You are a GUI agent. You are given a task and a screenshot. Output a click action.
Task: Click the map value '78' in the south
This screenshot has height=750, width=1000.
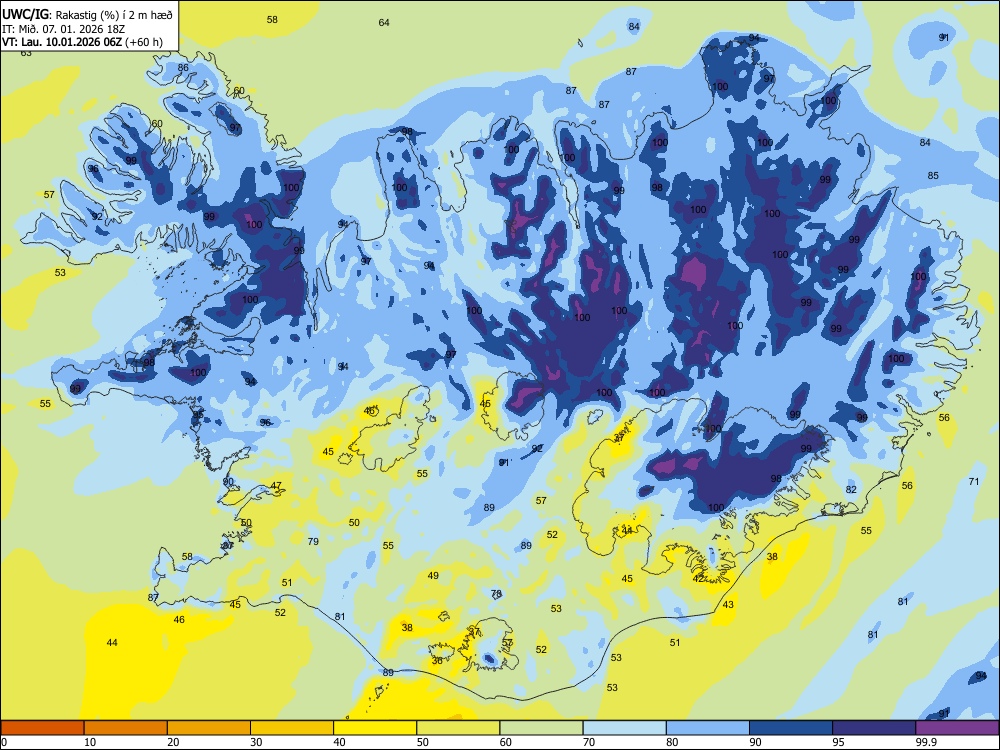(x=496, y=594)
